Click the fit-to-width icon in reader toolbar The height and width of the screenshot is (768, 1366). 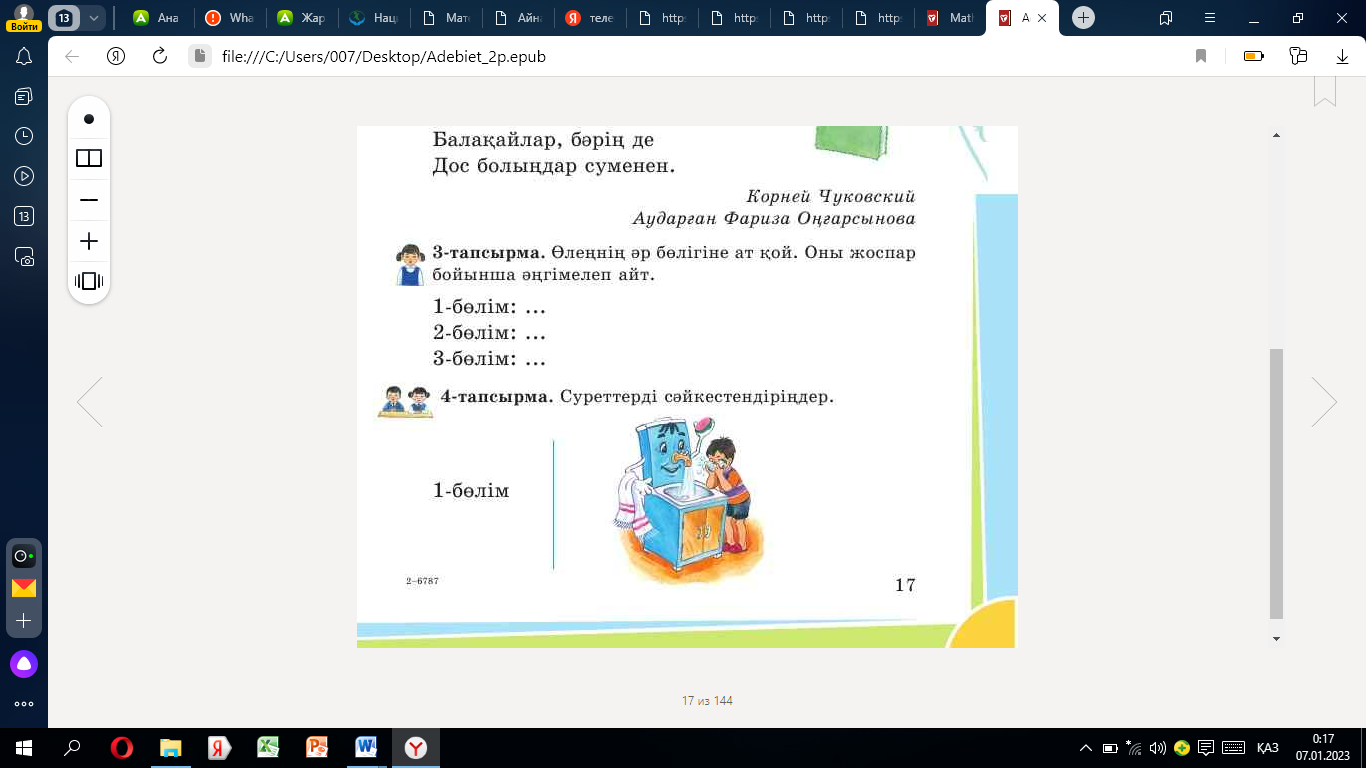click(89, 281)
